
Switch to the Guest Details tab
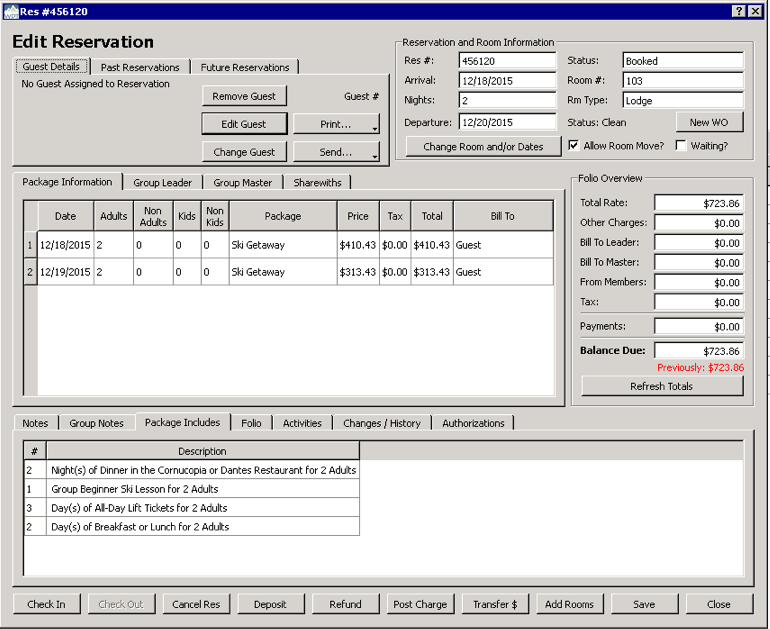51,66
